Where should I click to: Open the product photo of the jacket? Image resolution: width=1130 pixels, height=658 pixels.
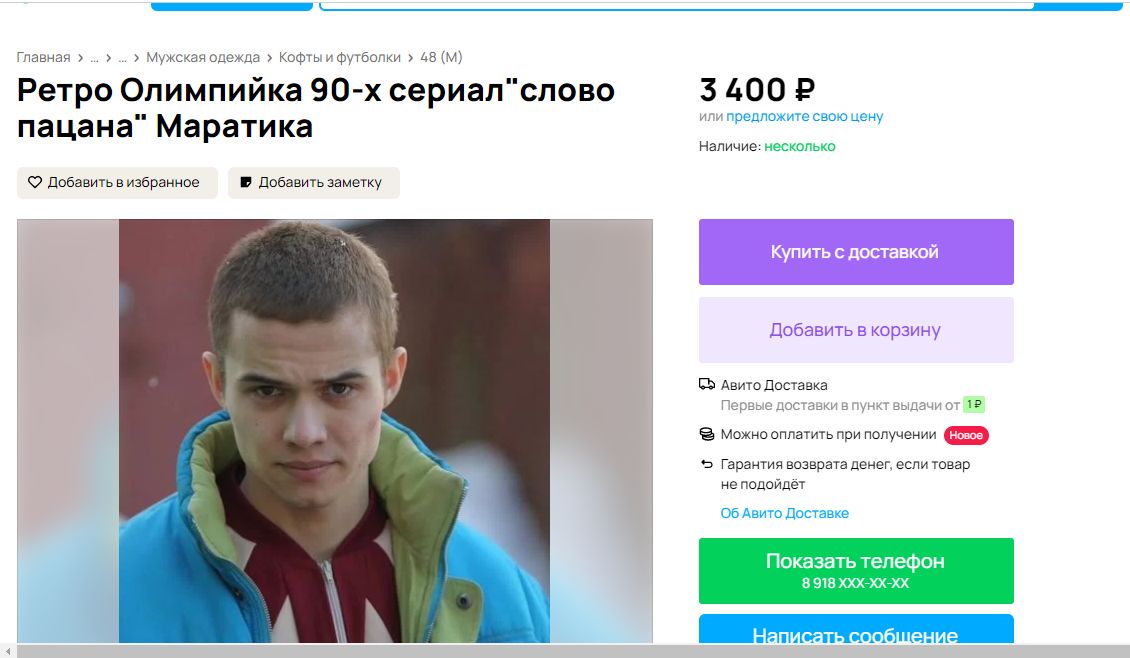(x=334, y=431)
